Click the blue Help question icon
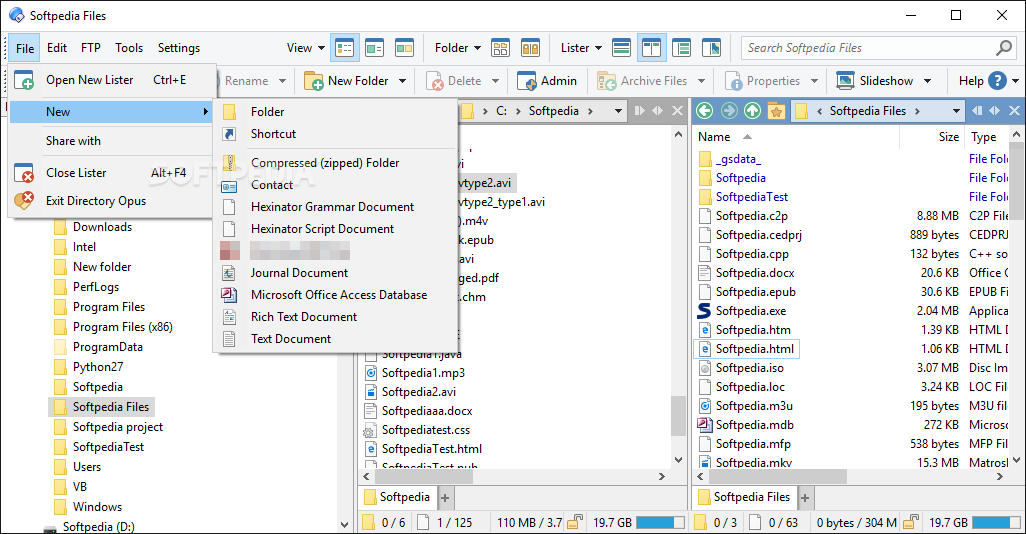 [x=997, y=80]
